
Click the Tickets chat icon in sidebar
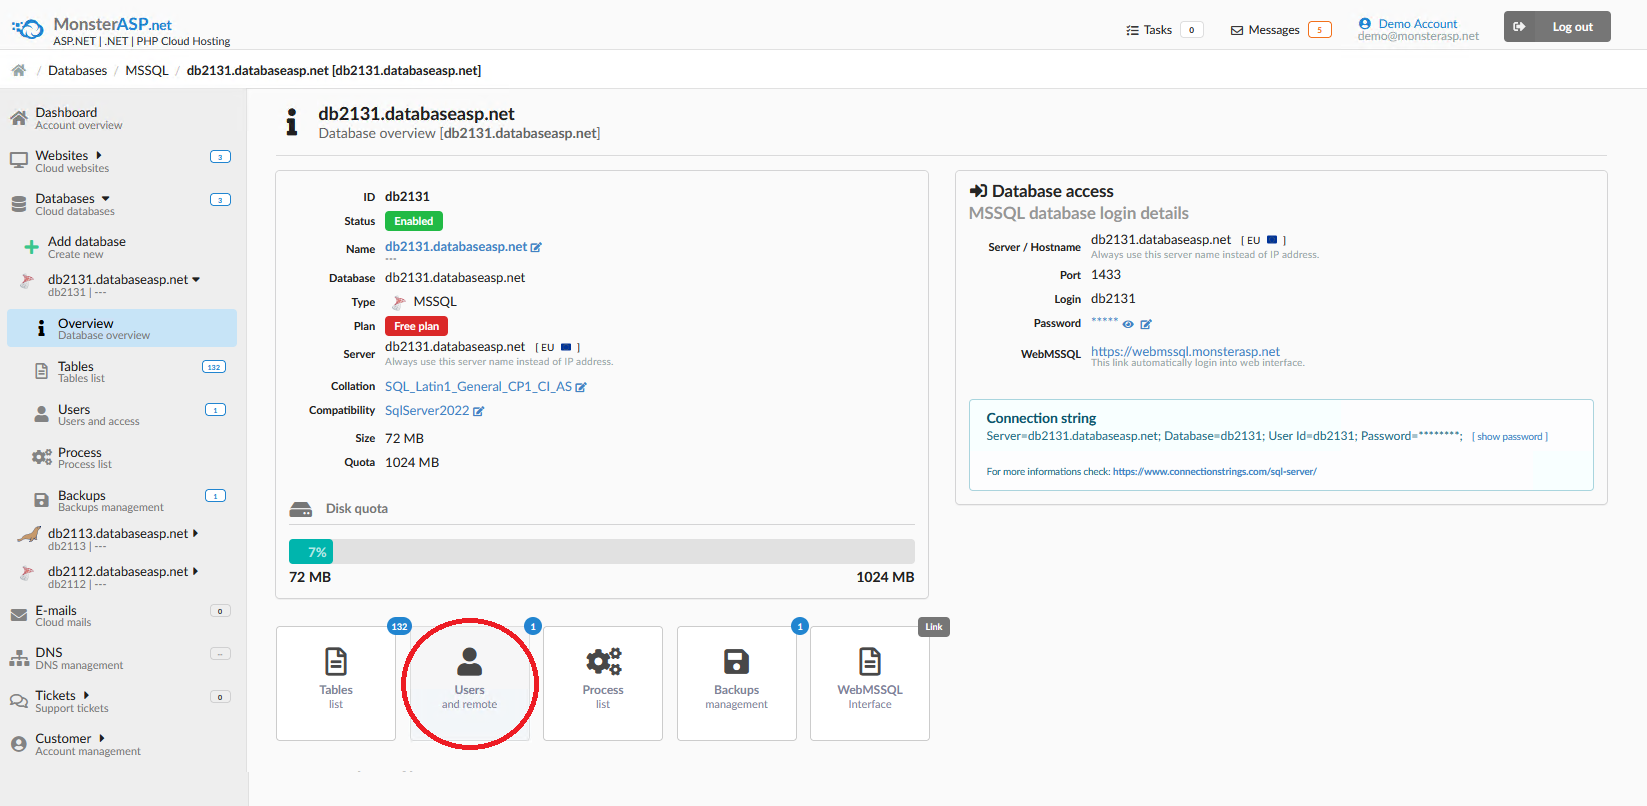(18, 701)
